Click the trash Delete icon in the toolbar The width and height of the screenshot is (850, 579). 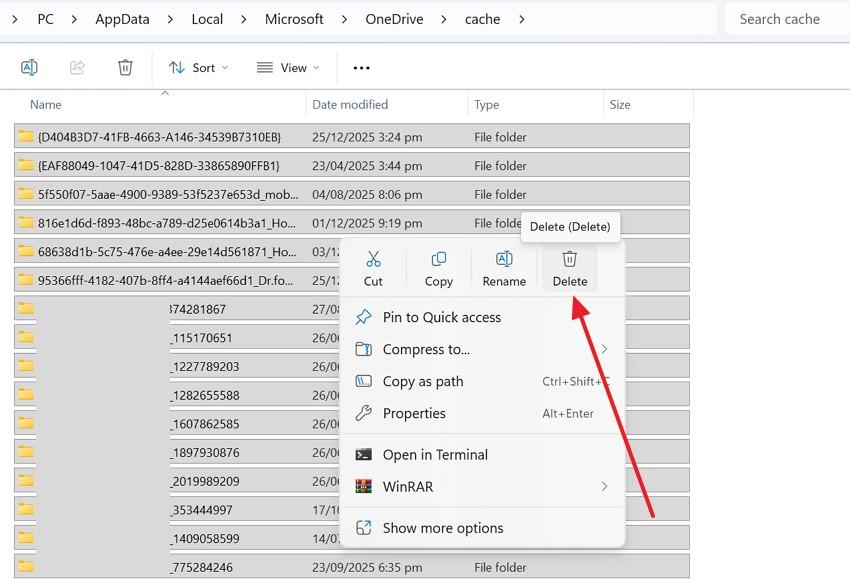[x=124, y=67]
